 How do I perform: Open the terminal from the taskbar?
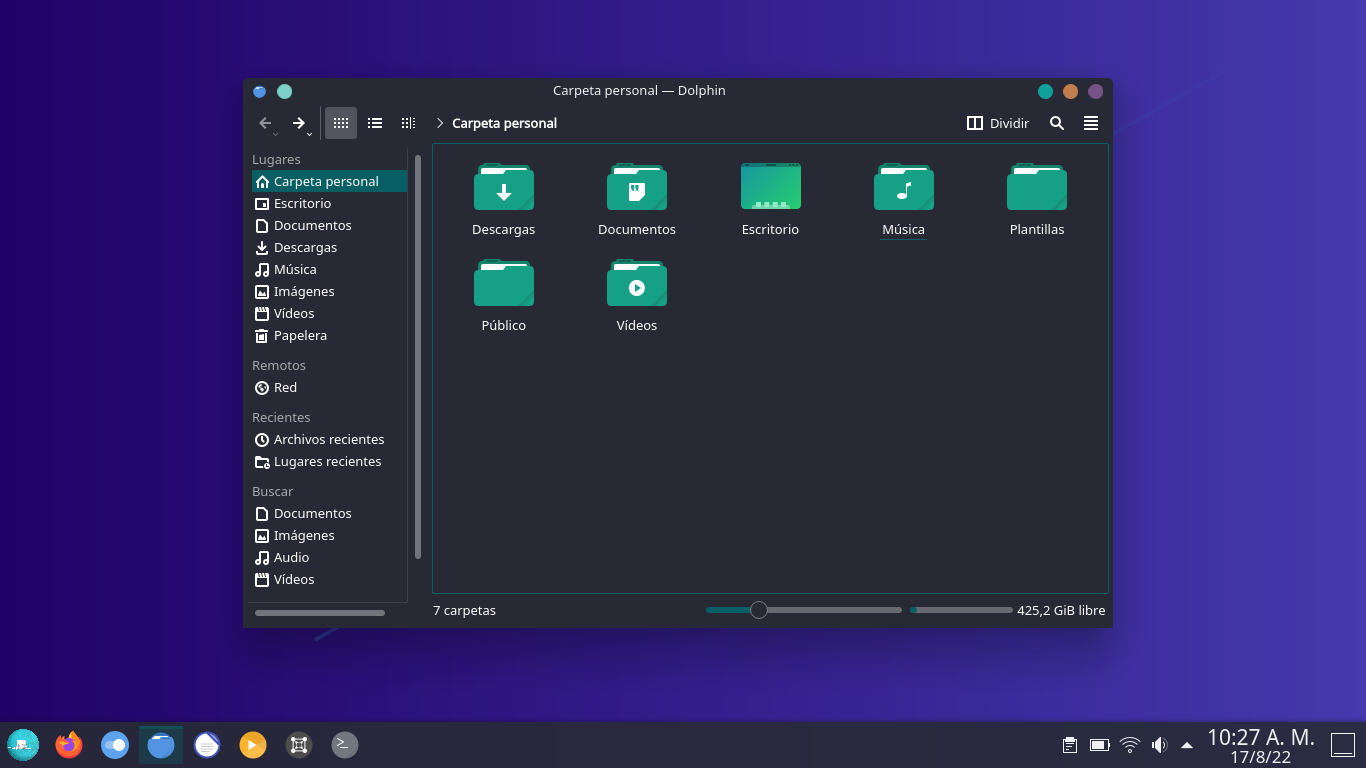(x=345, y=745)
